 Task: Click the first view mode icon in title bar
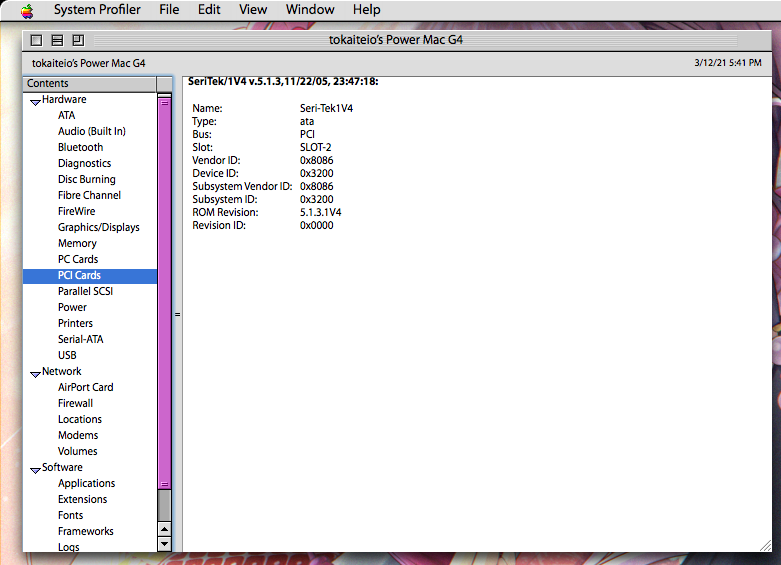coord(36,40)
